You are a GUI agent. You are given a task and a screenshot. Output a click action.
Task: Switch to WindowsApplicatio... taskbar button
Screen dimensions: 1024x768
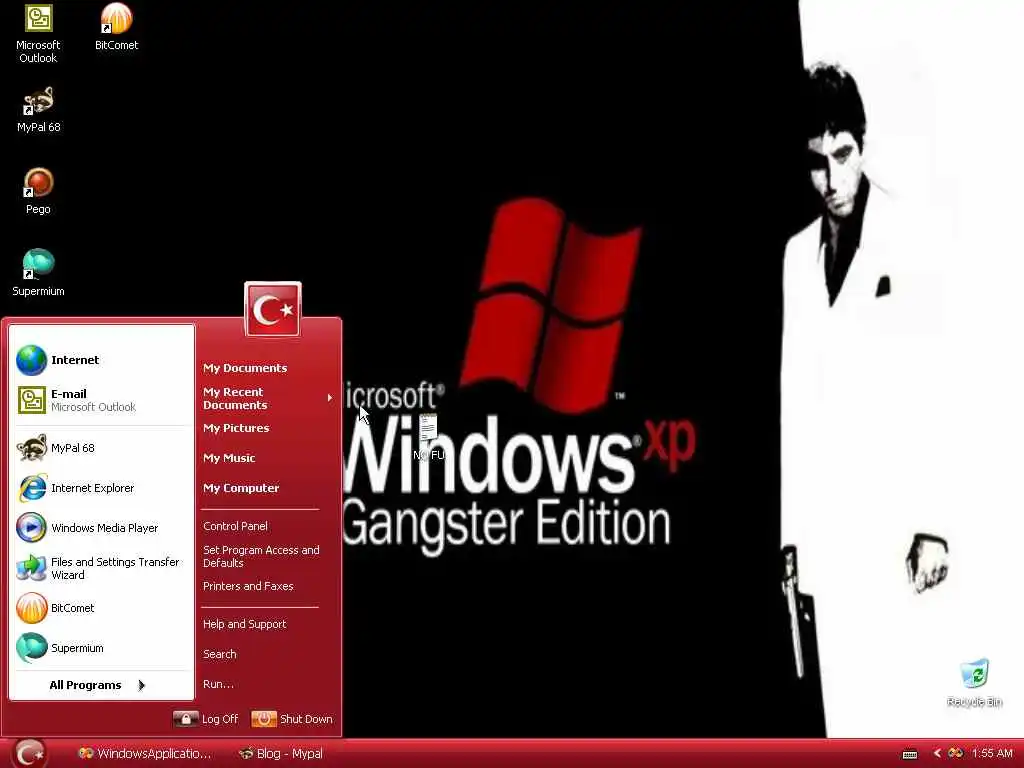(145, 754)
